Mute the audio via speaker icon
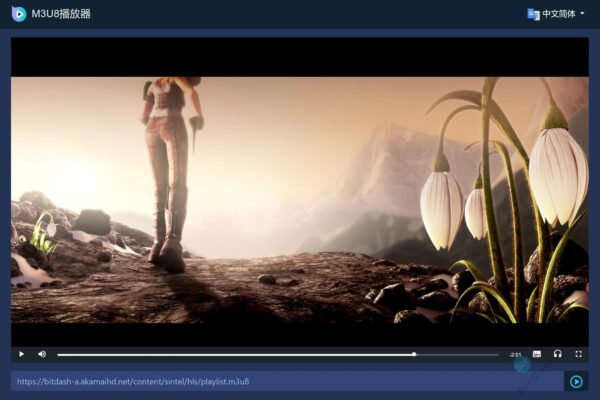Viewport: 600px width, 400px height. [42, 354]
